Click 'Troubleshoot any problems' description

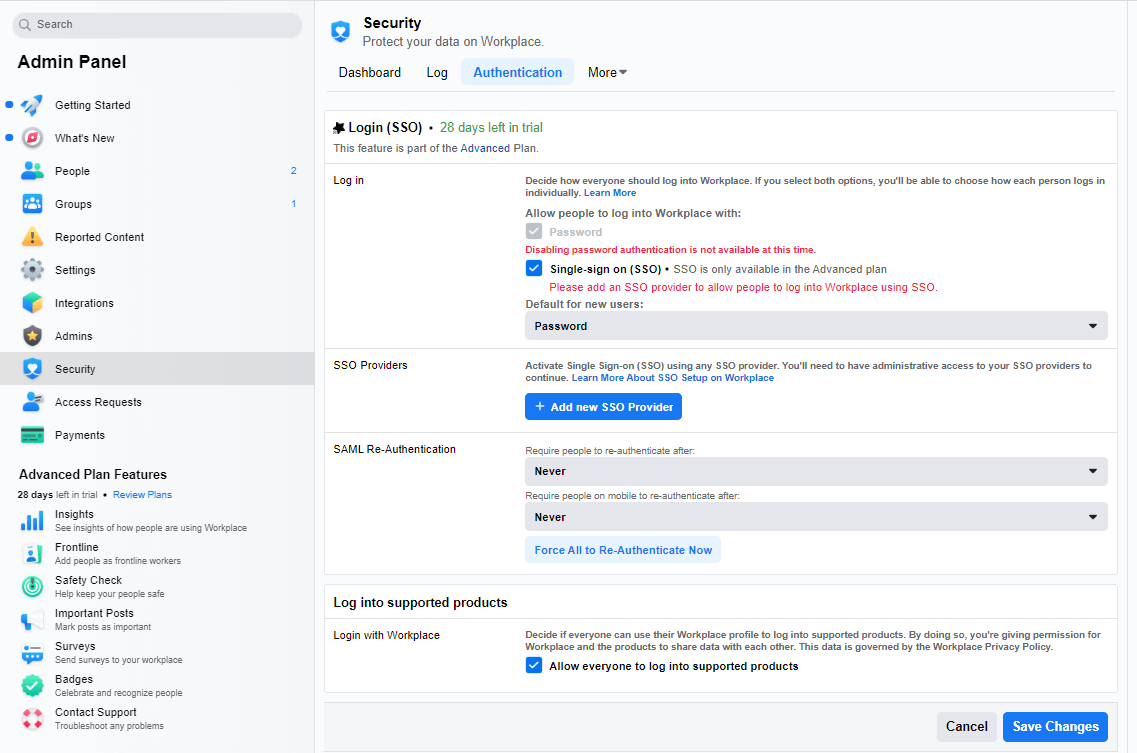(x=109, y=726)
